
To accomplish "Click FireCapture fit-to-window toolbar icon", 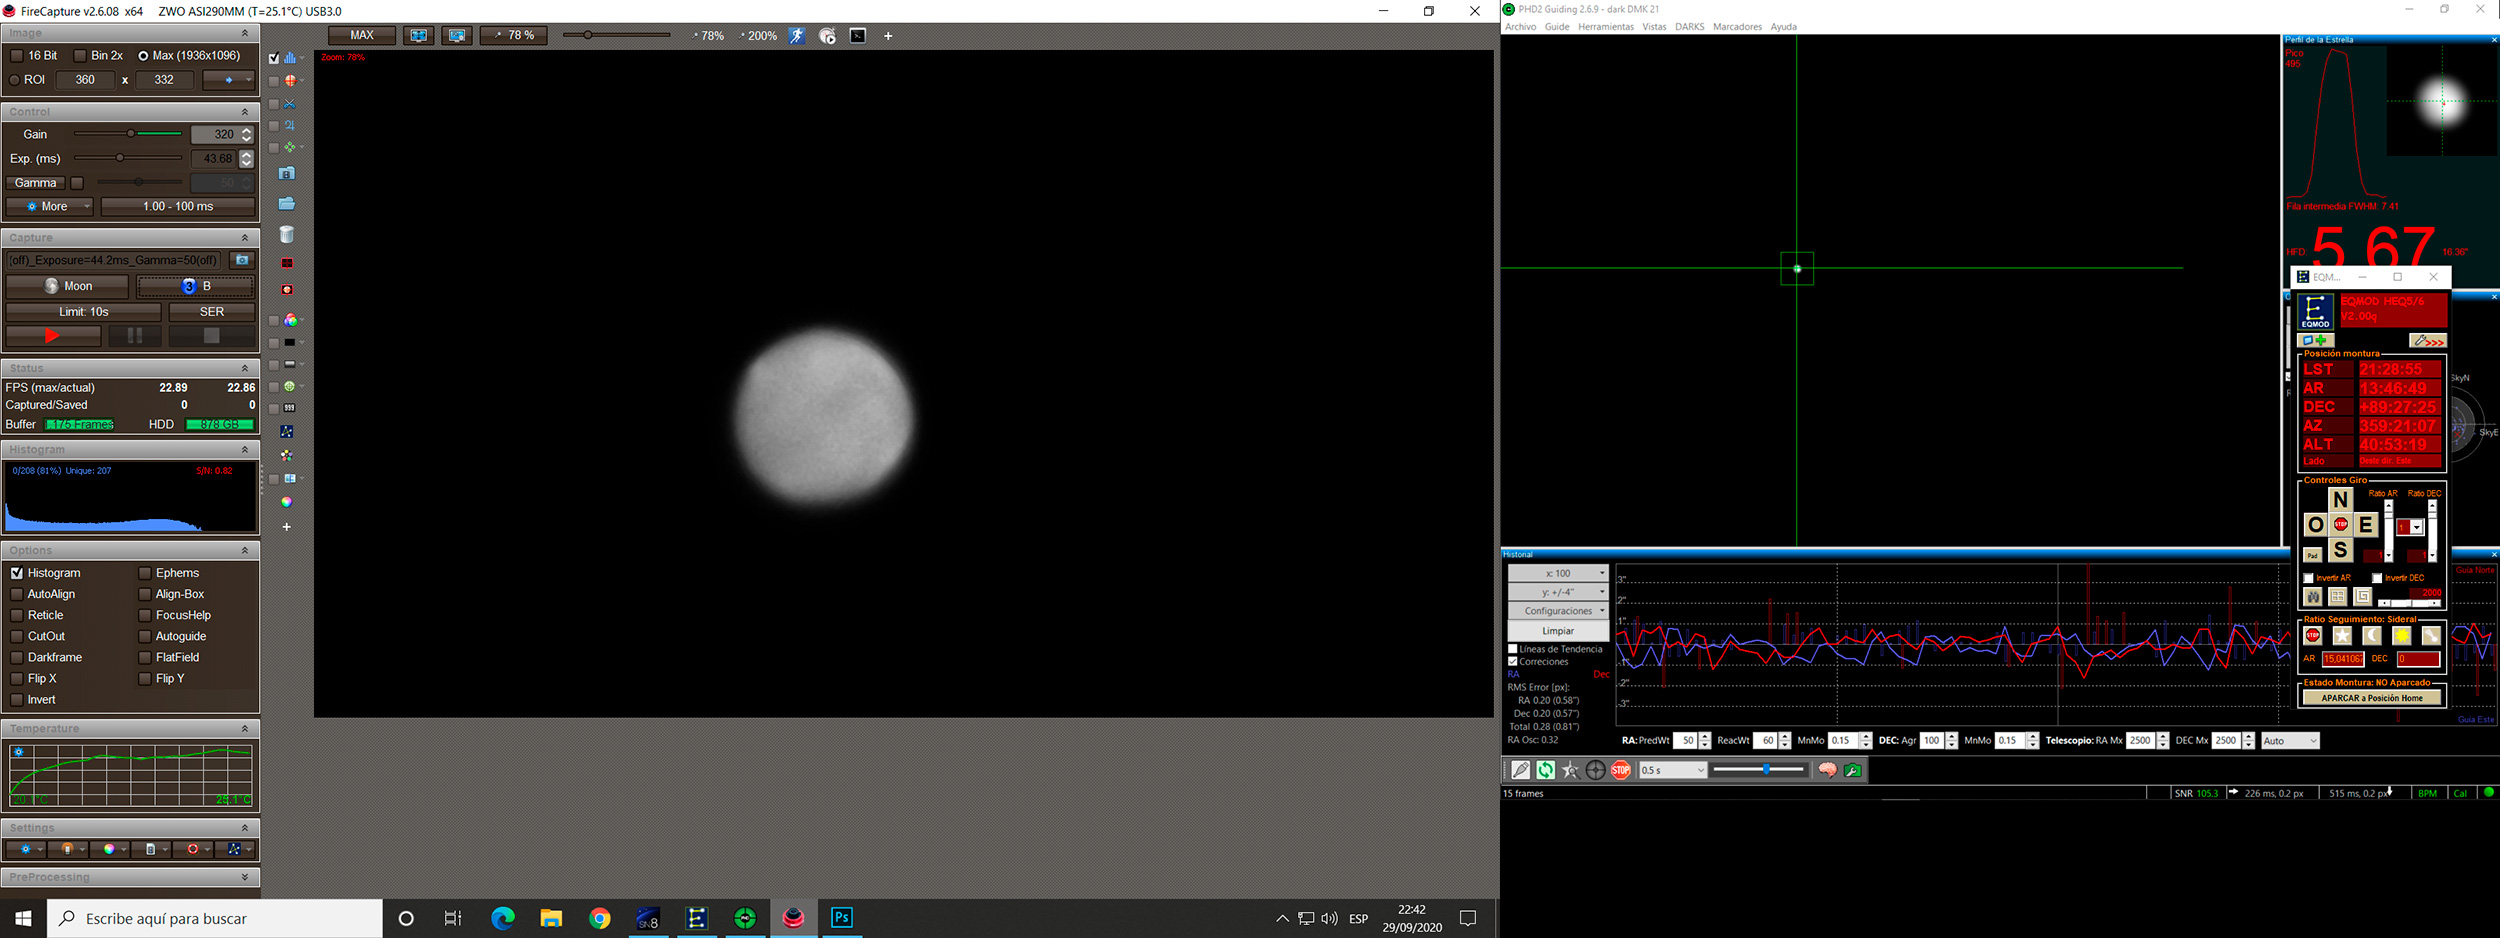I will [419, 35].
